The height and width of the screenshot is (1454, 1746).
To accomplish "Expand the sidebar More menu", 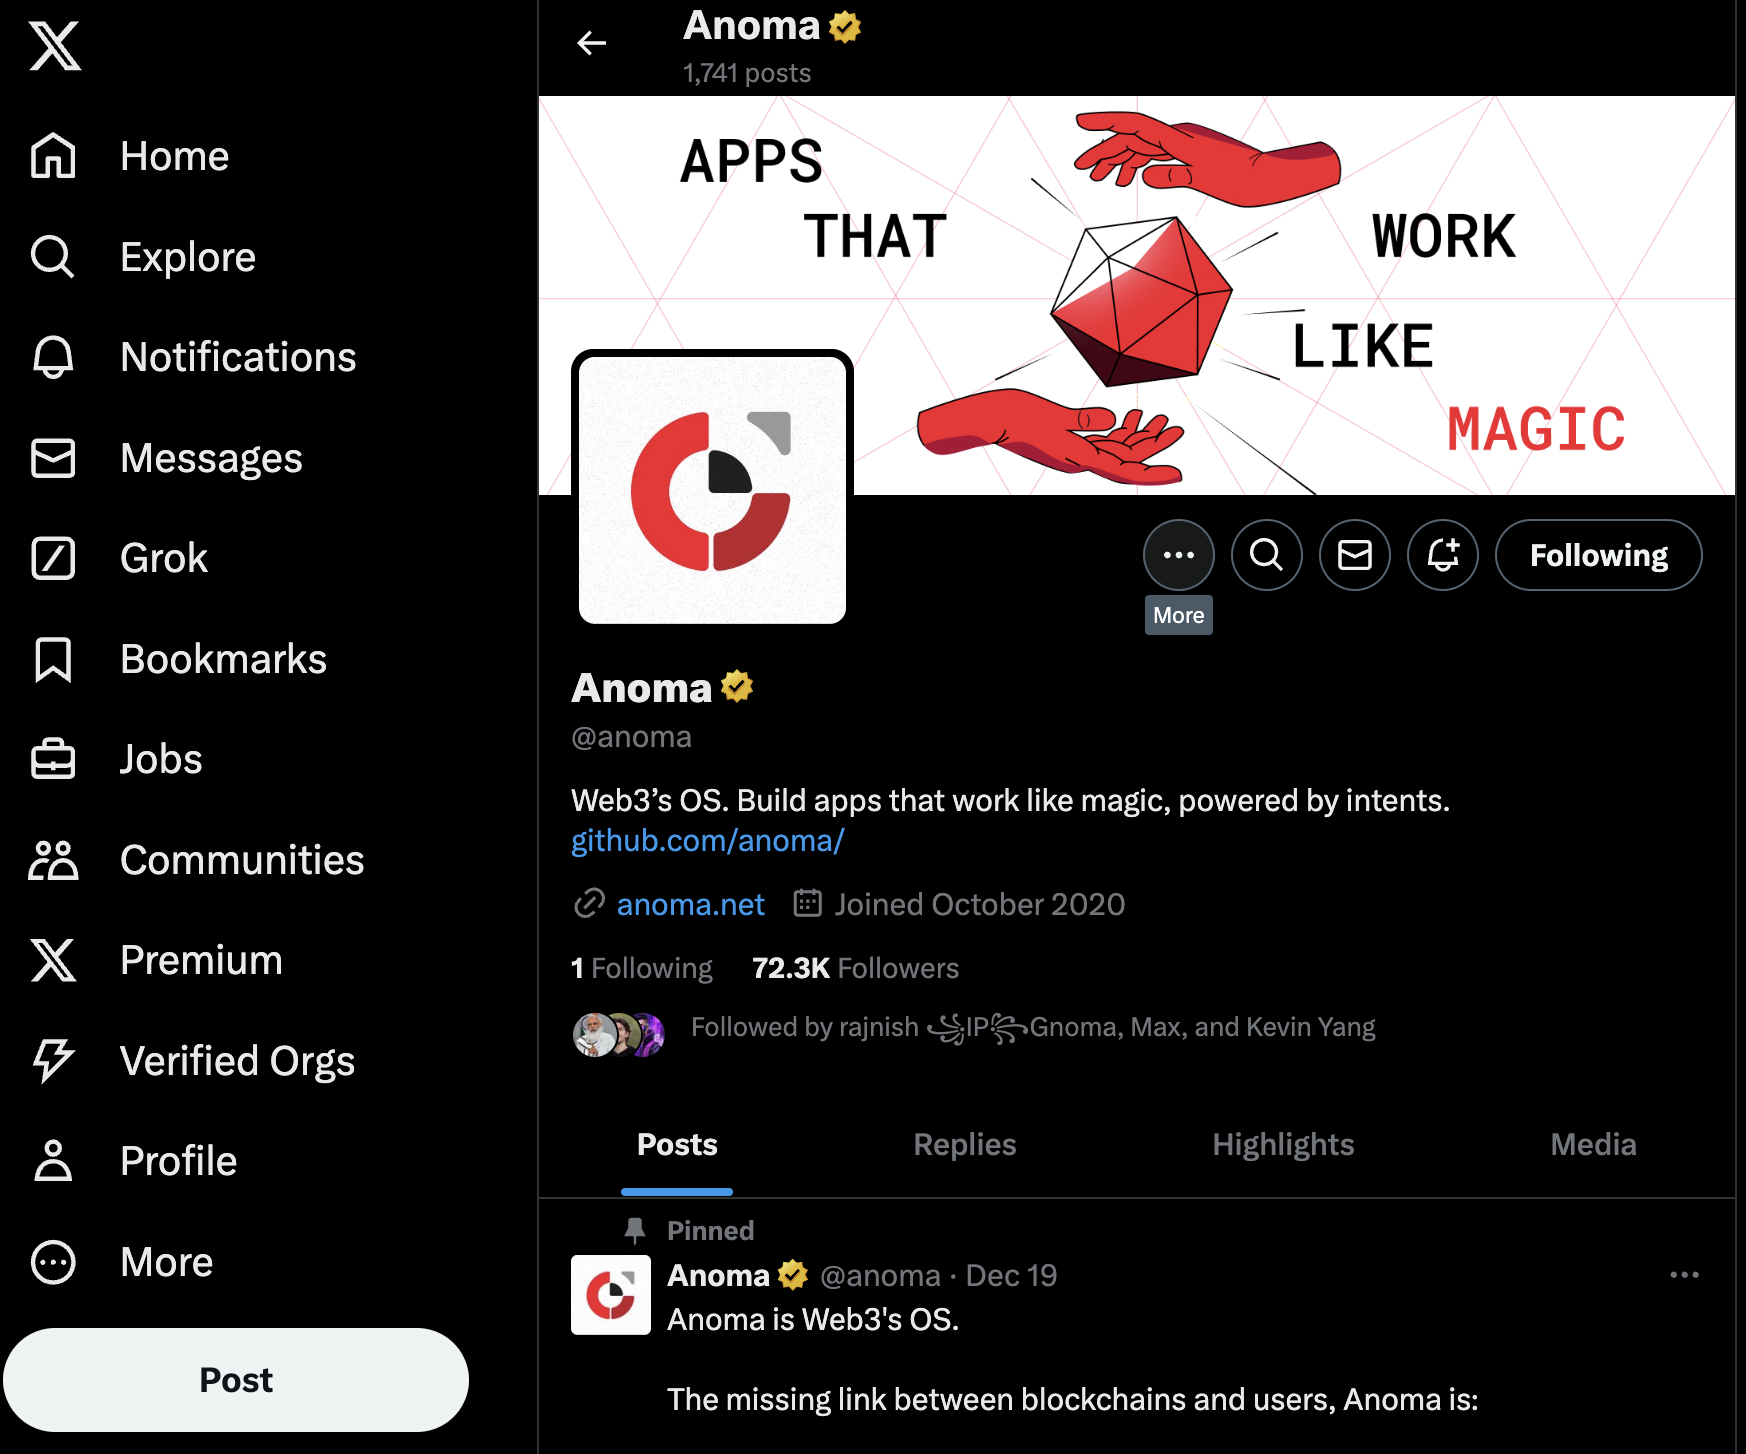I will [x=121, y=1262].
